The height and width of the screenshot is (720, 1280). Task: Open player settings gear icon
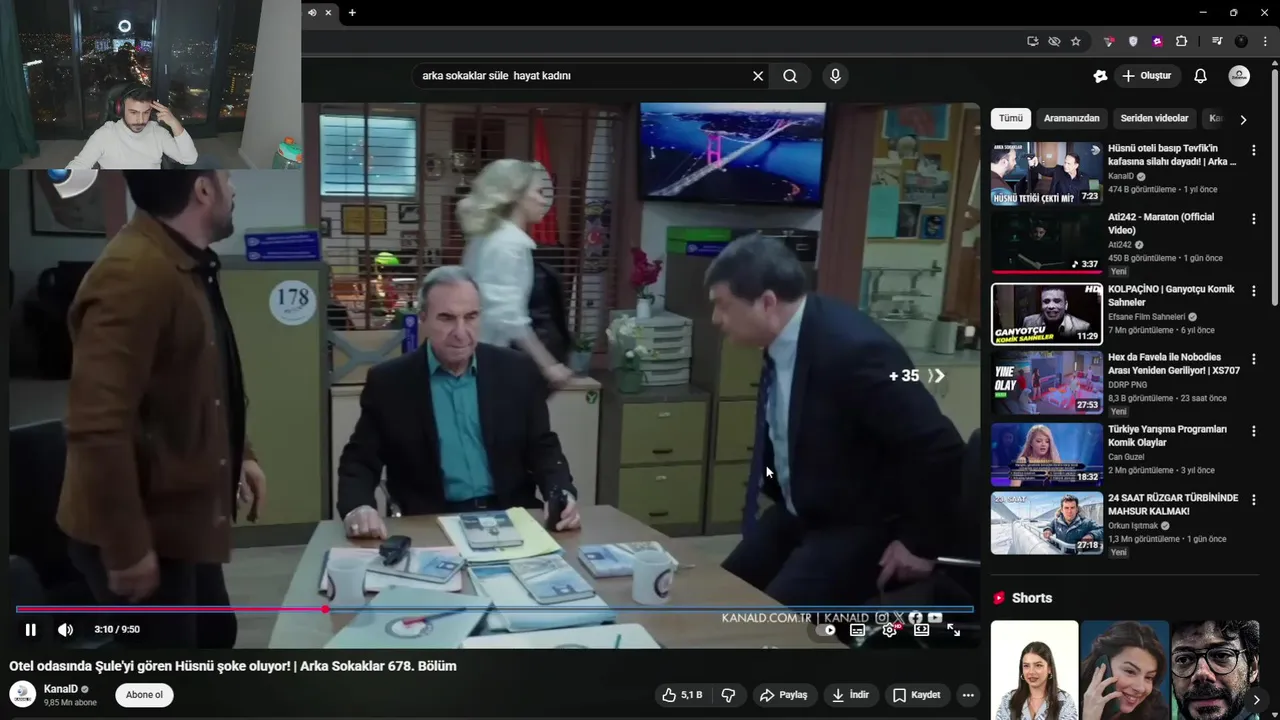pos(890,630)
